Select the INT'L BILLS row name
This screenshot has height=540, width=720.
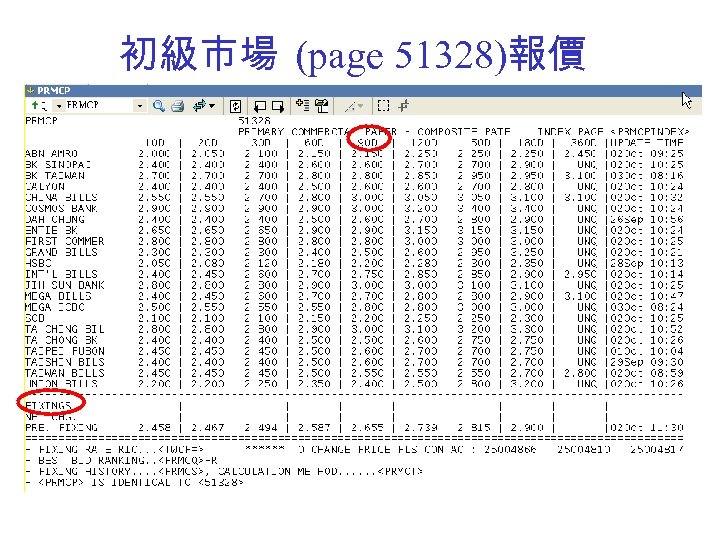(x=61, y=274)
